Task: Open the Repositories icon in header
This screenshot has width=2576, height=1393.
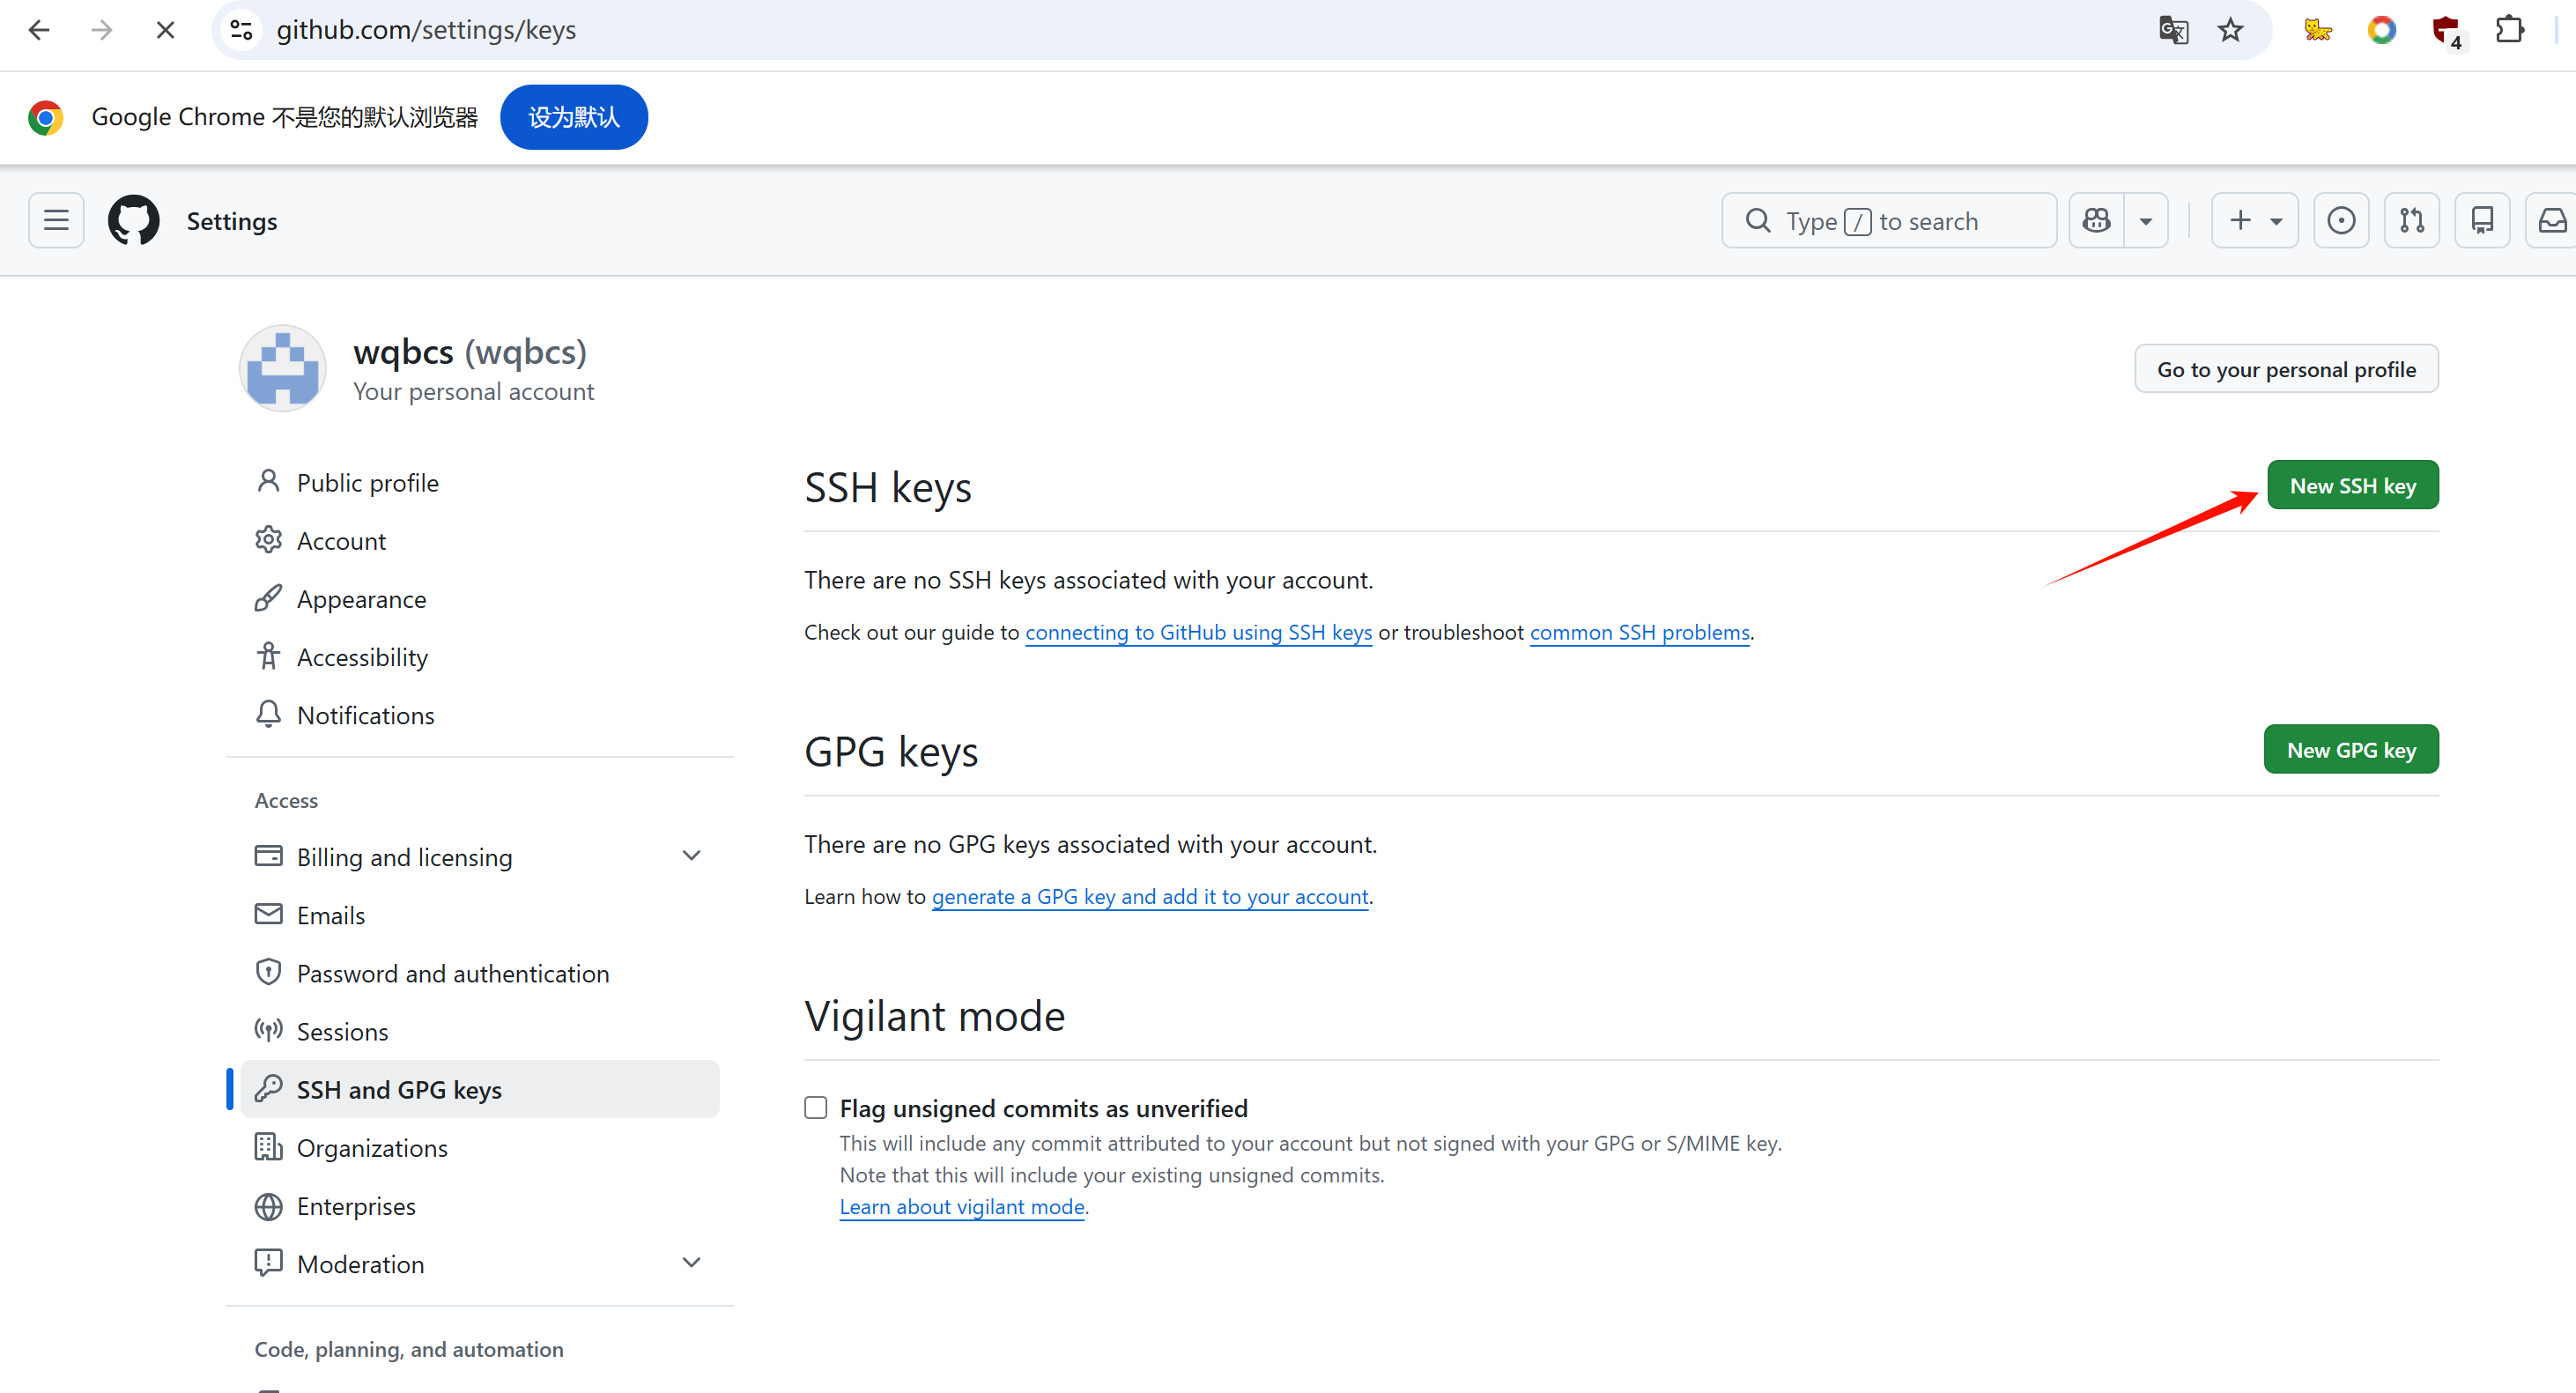Action: (2482, 220)
